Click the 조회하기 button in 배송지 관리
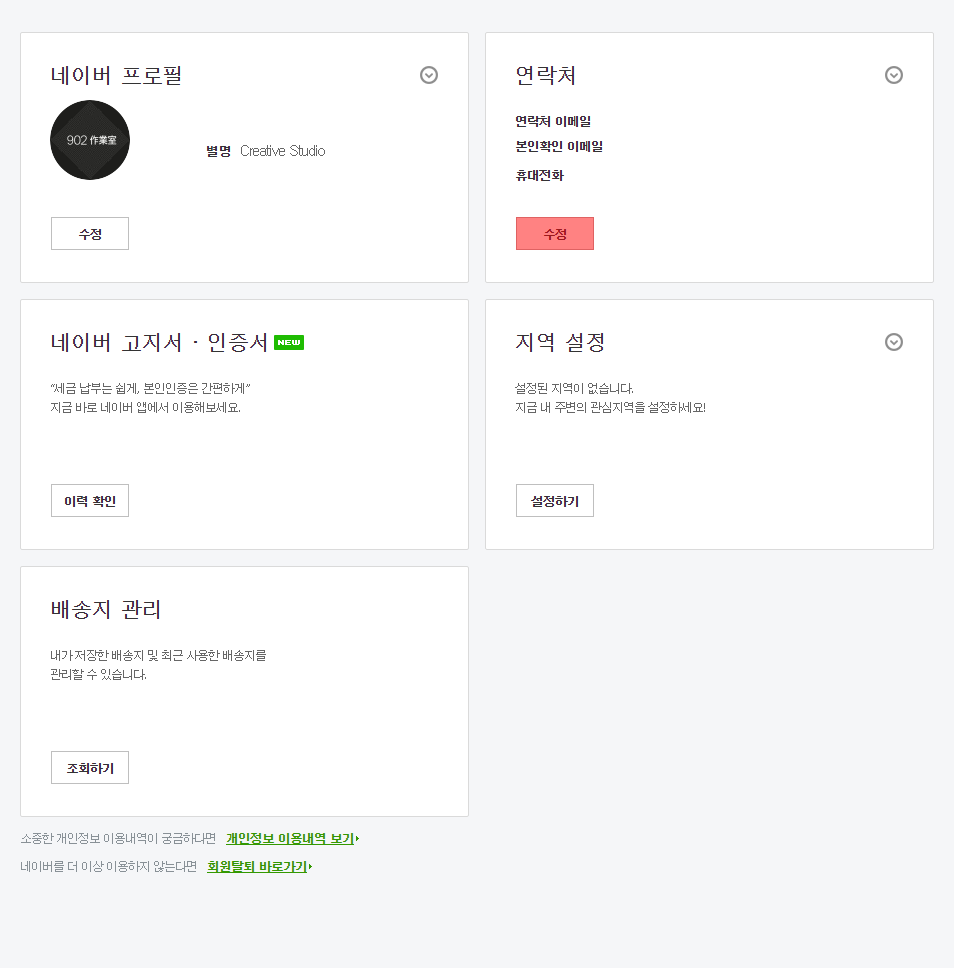The width and height of the screenshot is (954, 968). (89, 767)
